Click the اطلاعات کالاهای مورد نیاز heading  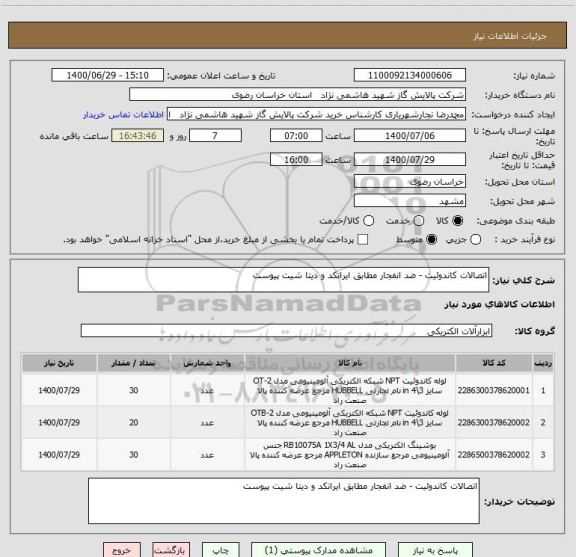point(500,305)
